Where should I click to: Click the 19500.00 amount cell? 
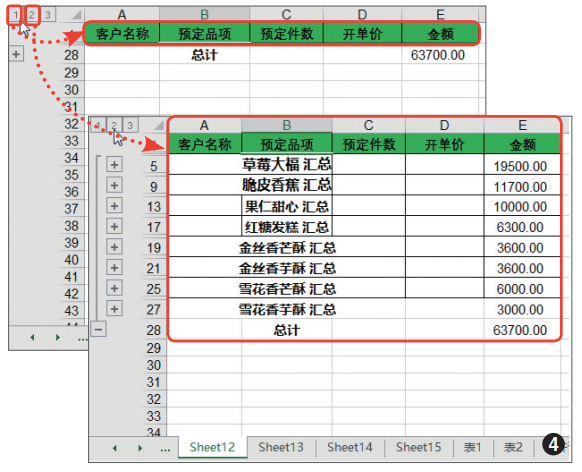coord(522,166)
